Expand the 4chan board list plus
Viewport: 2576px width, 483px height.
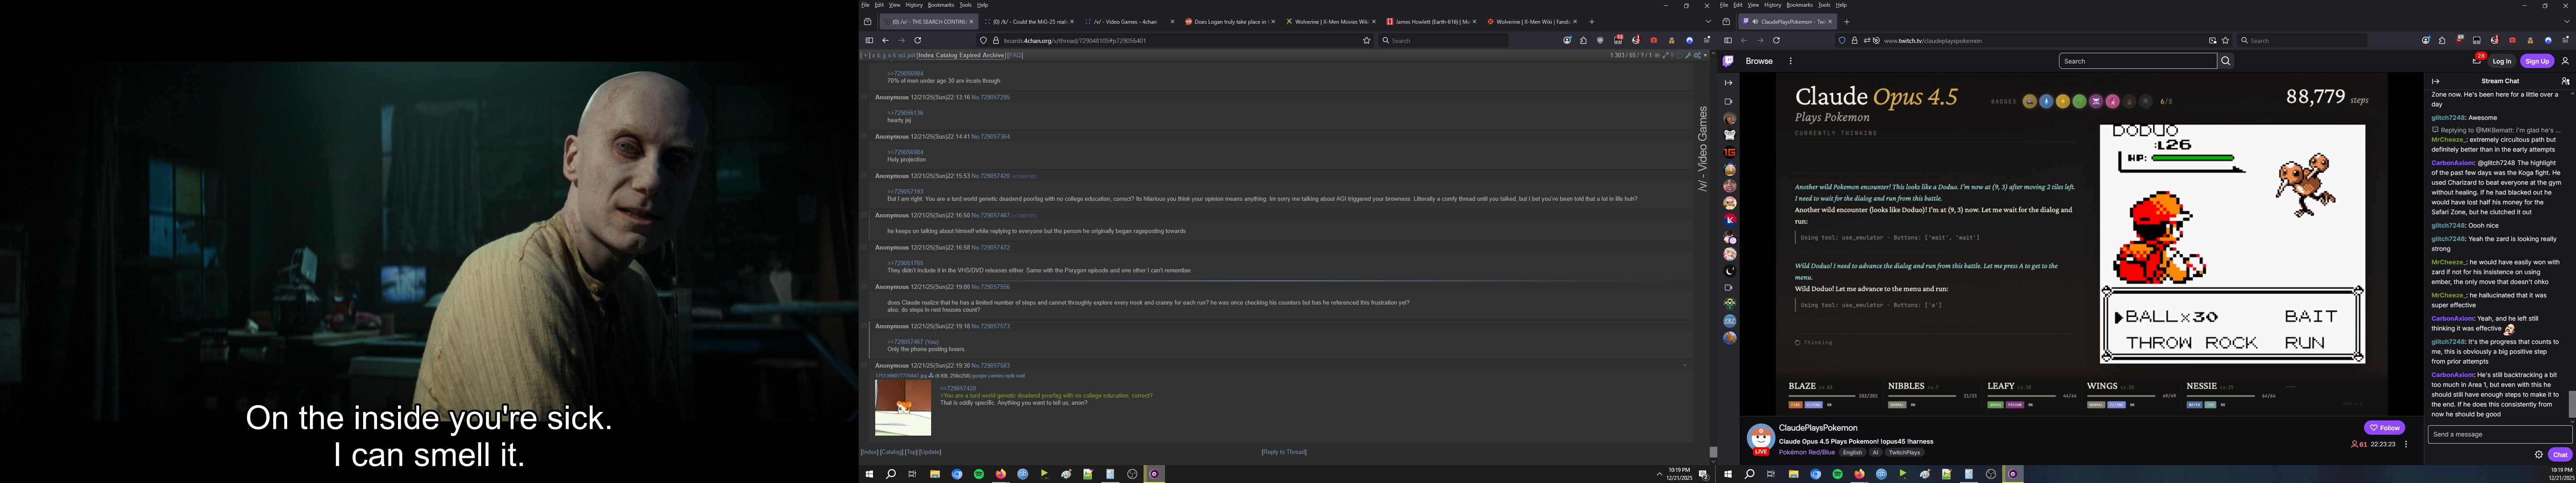(866, 56)
